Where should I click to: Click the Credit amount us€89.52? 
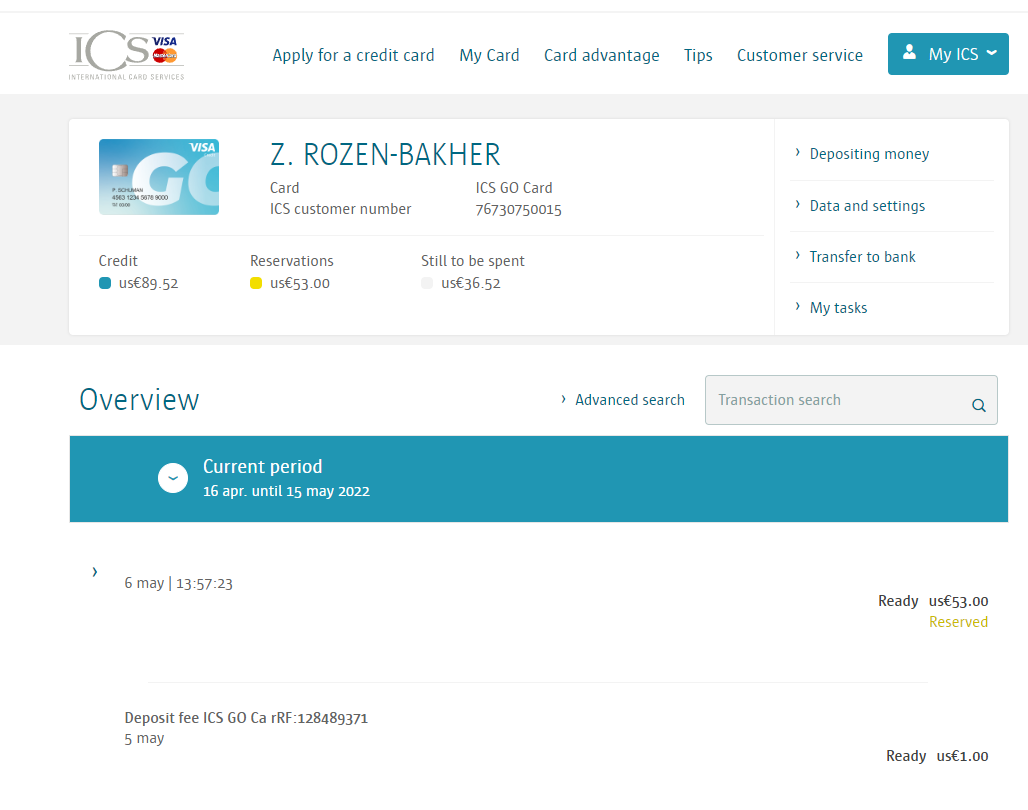point(148,283)
